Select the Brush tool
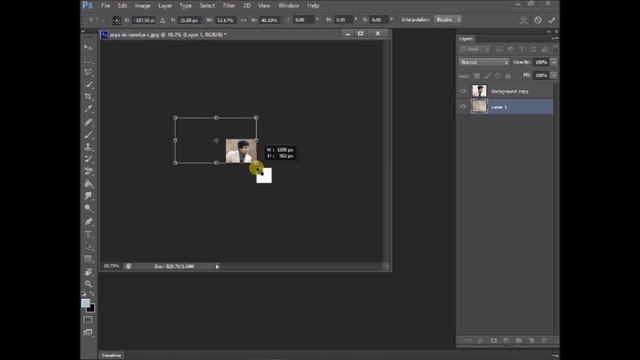 [88, 134]
